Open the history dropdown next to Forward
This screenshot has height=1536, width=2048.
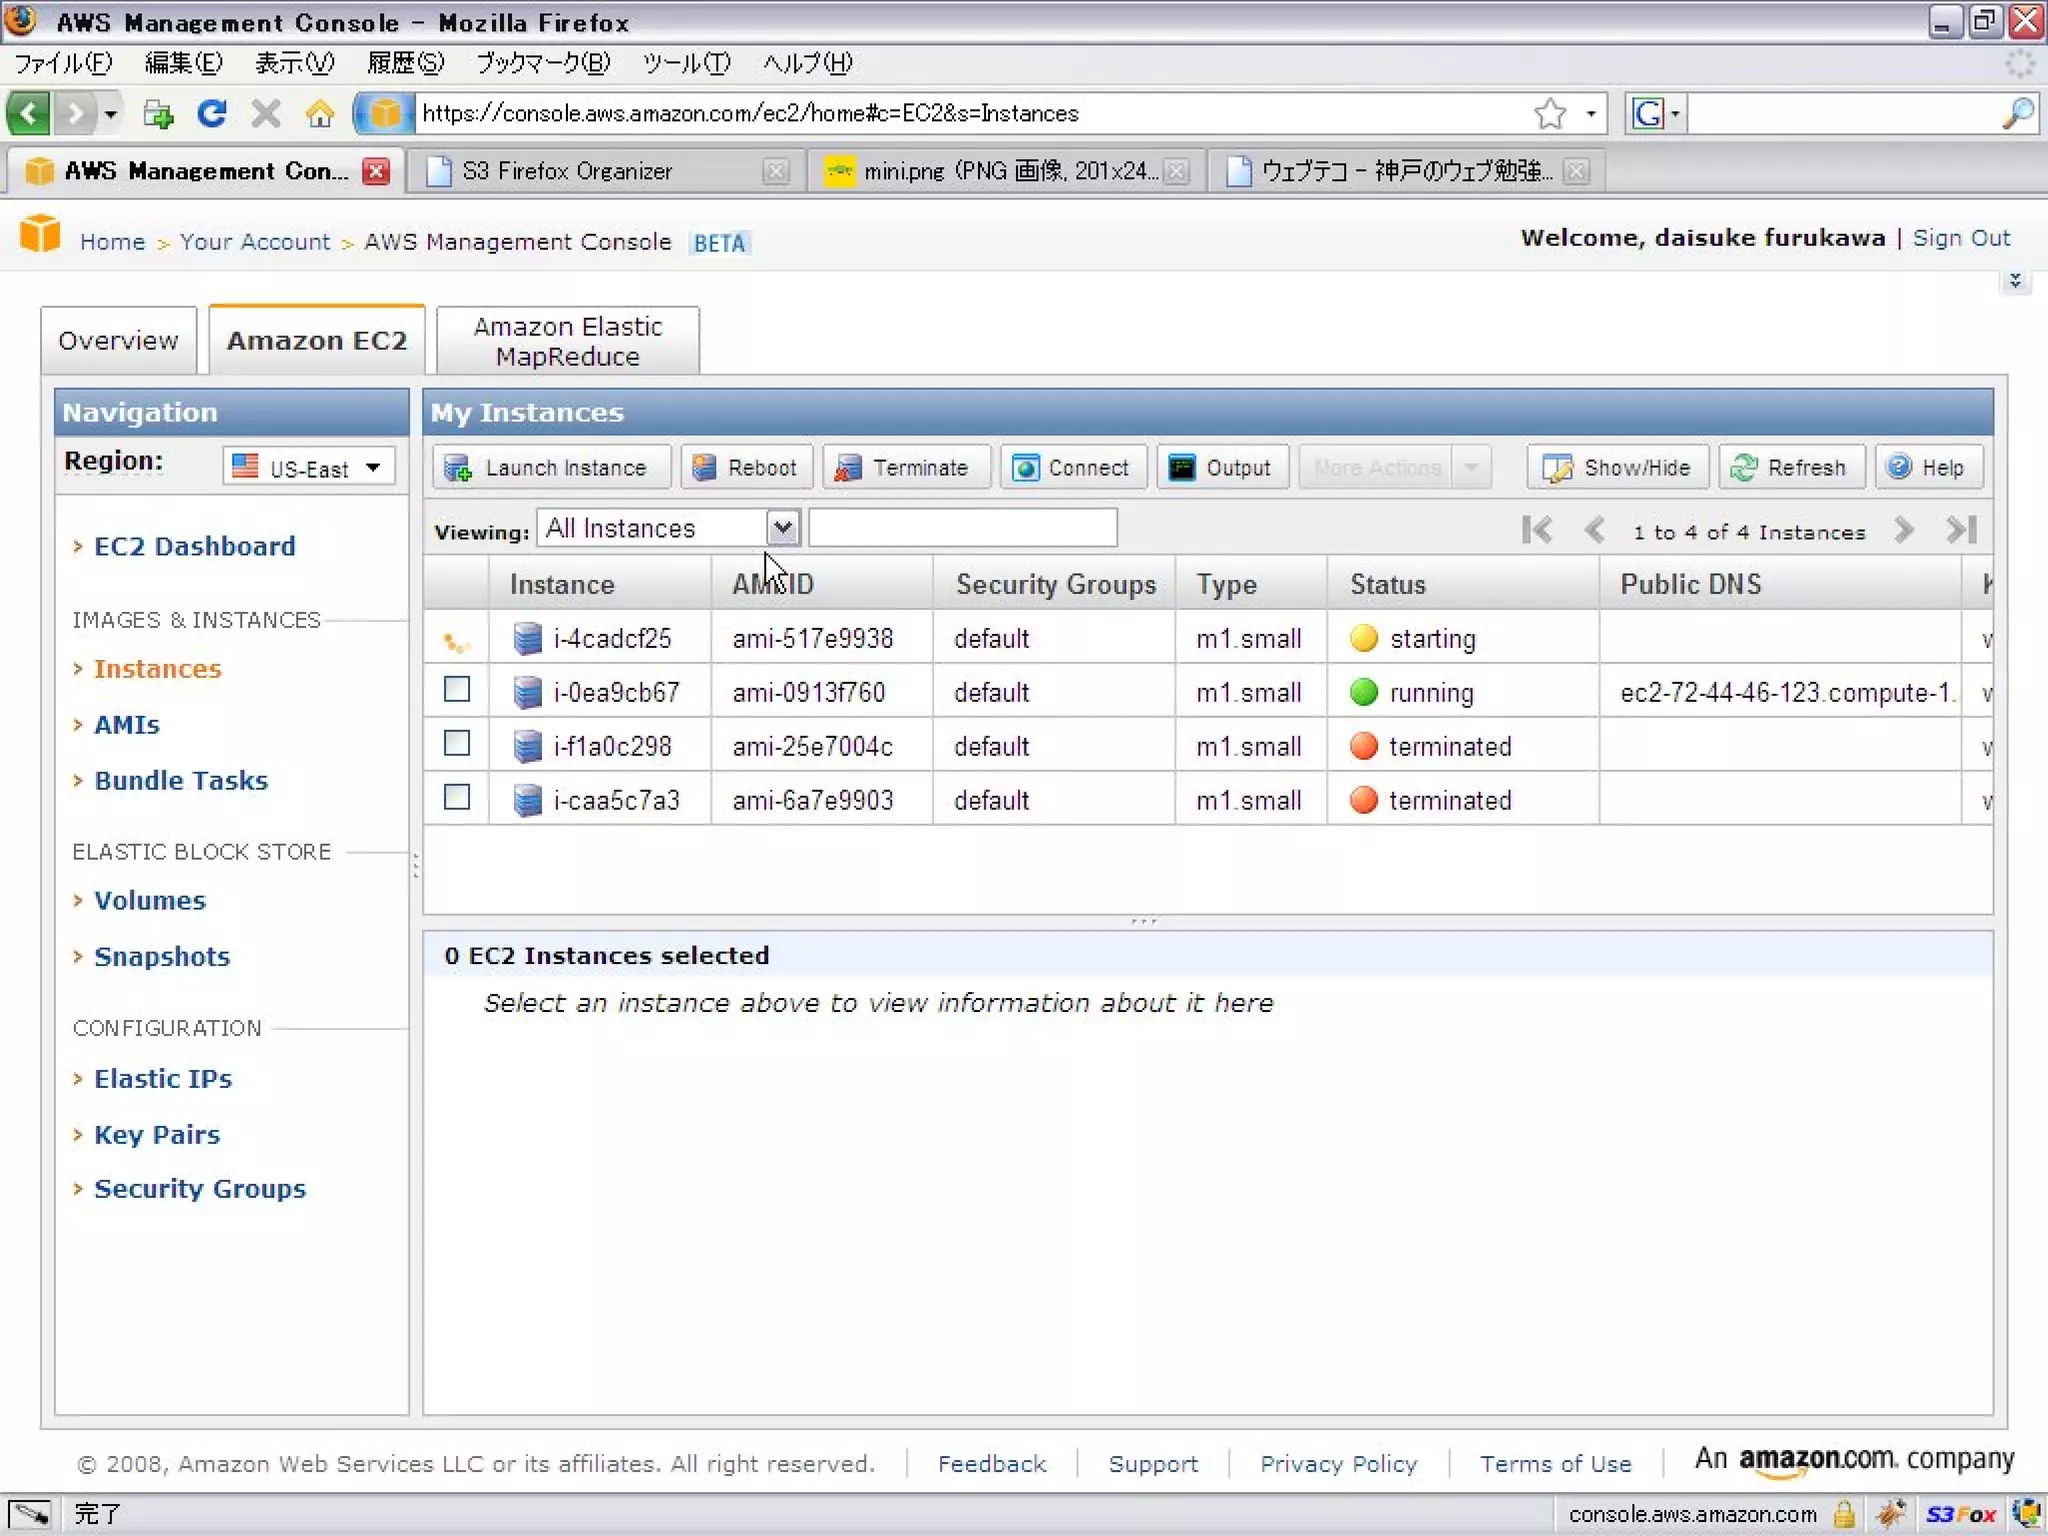111,113
